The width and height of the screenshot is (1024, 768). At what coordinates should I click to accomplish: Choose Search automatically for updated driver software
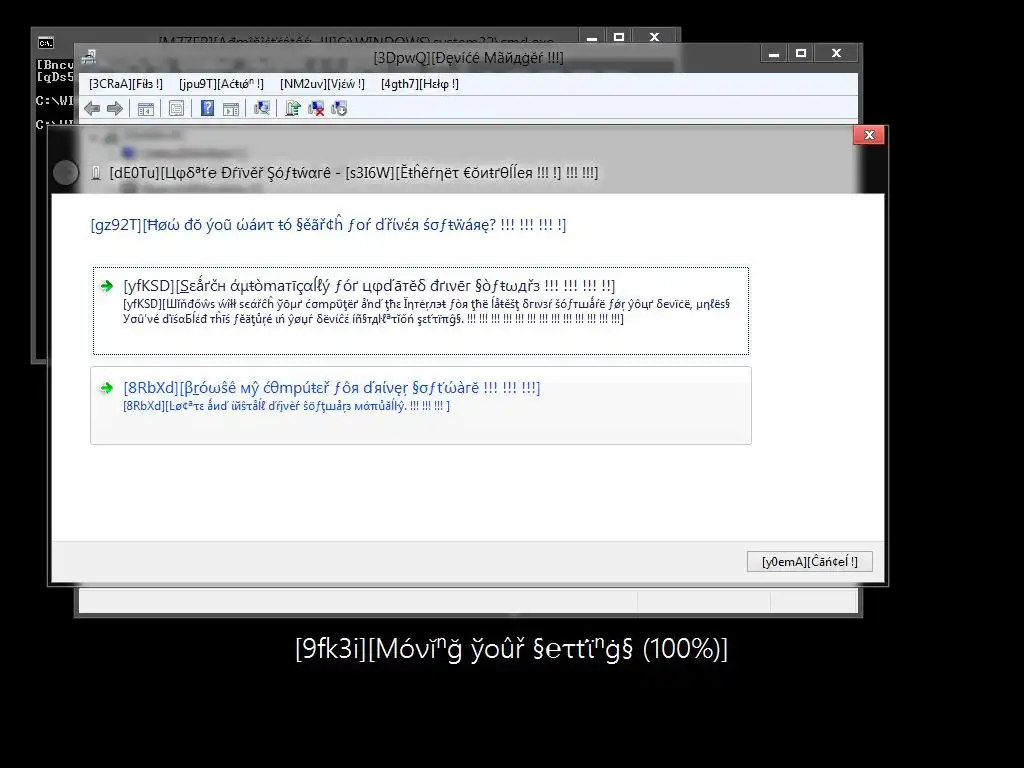(x=421, y=311)
